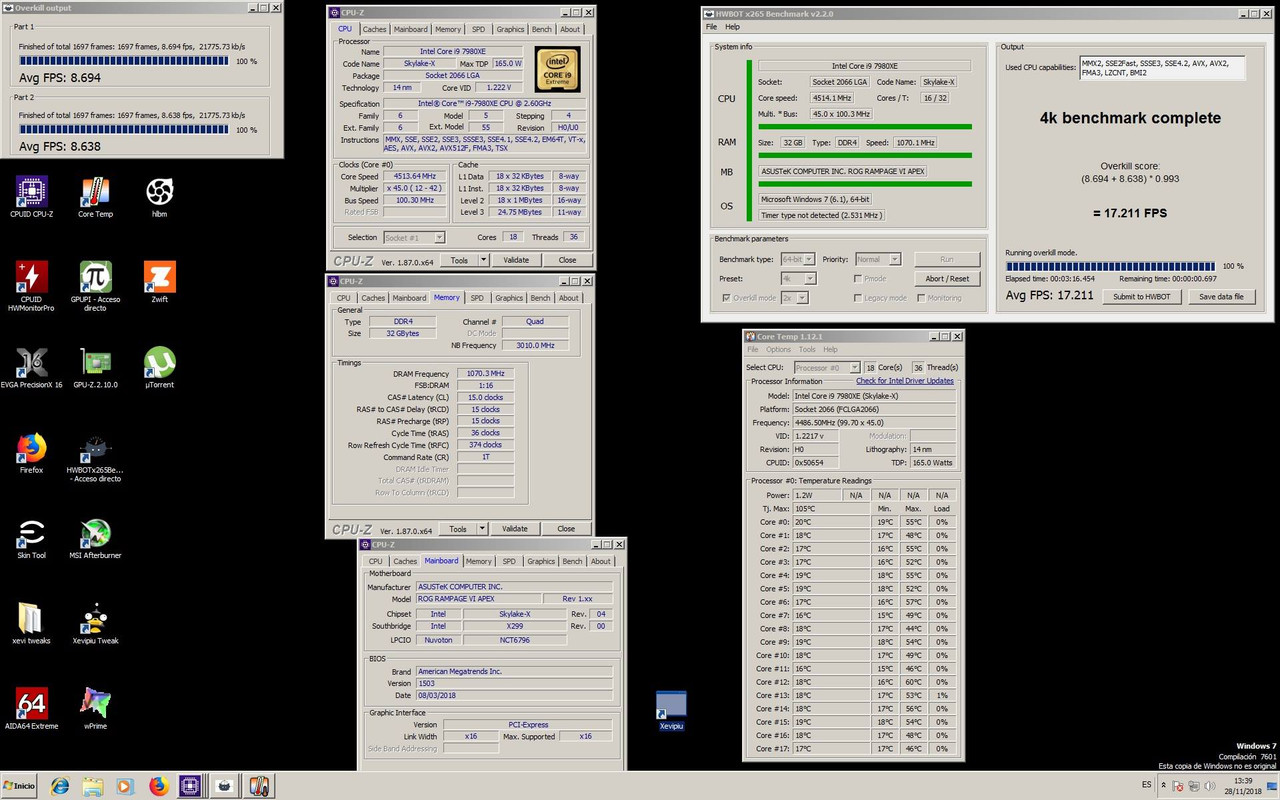
Task: Click the volume icon in system tray
Action: coord(1208,786)
